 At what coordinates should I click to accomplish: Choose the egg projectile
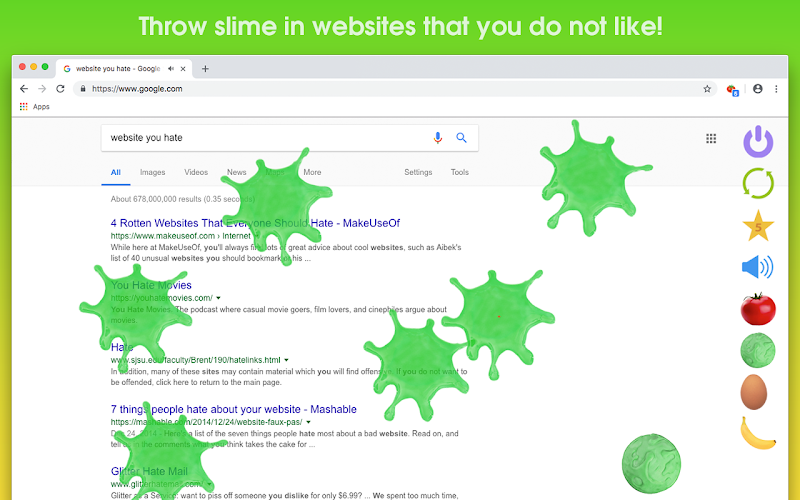click(x=754, y=392)
